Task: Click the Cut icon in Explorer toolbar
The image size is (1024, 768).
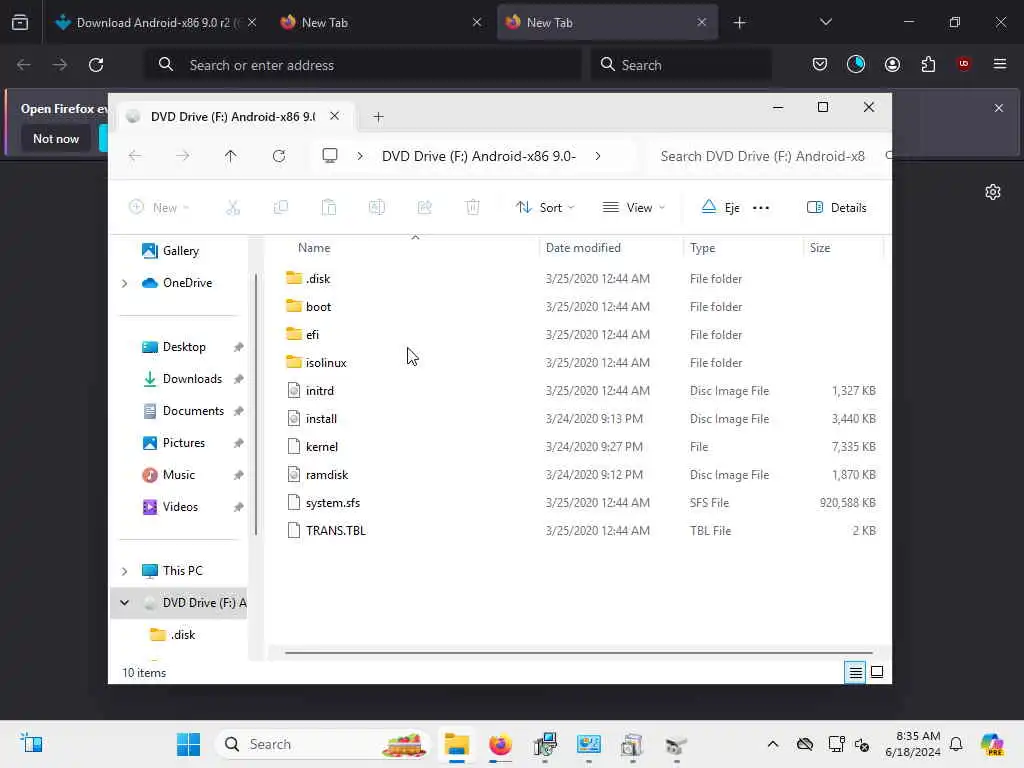Action: click(233, 208)
